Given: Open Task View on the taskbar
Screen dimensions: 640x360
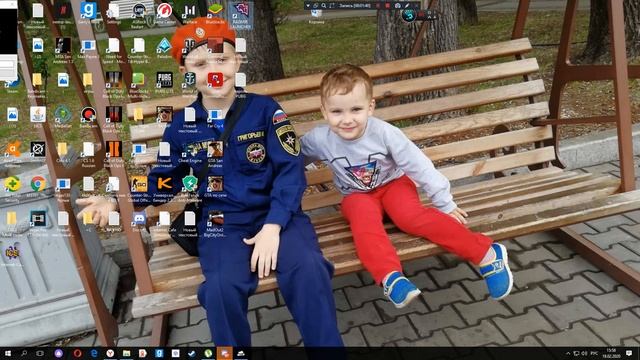Looking at the screenshot, I should pos(40,353).
